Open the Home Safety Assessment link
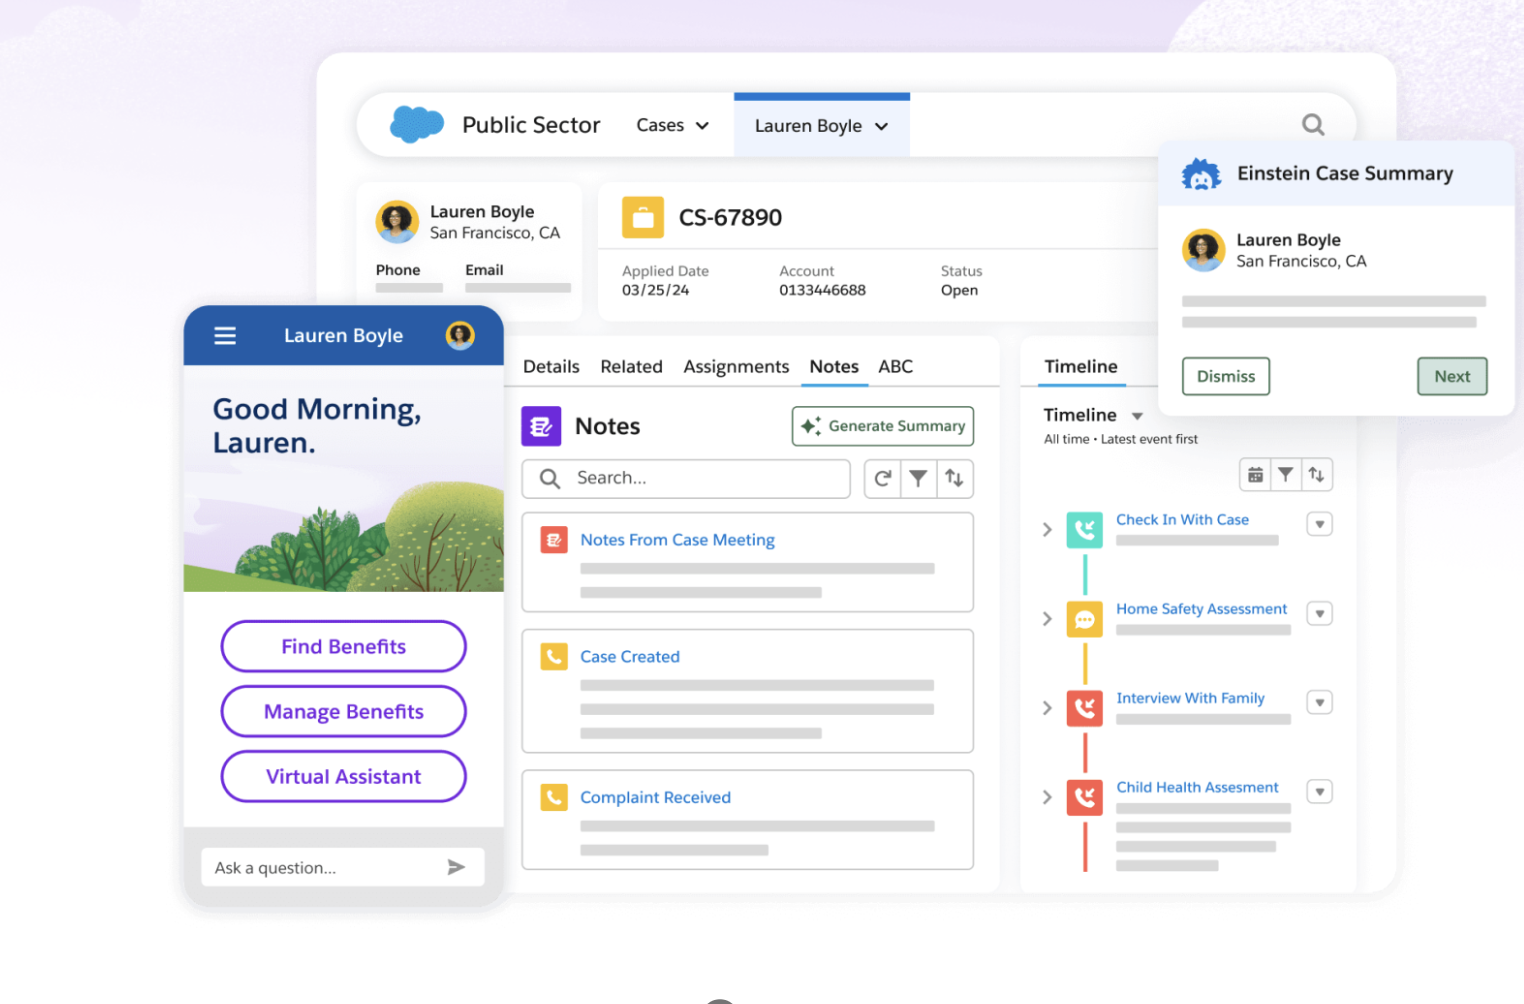Viewport: 1524px width, 1004px height. point(1201,609)
